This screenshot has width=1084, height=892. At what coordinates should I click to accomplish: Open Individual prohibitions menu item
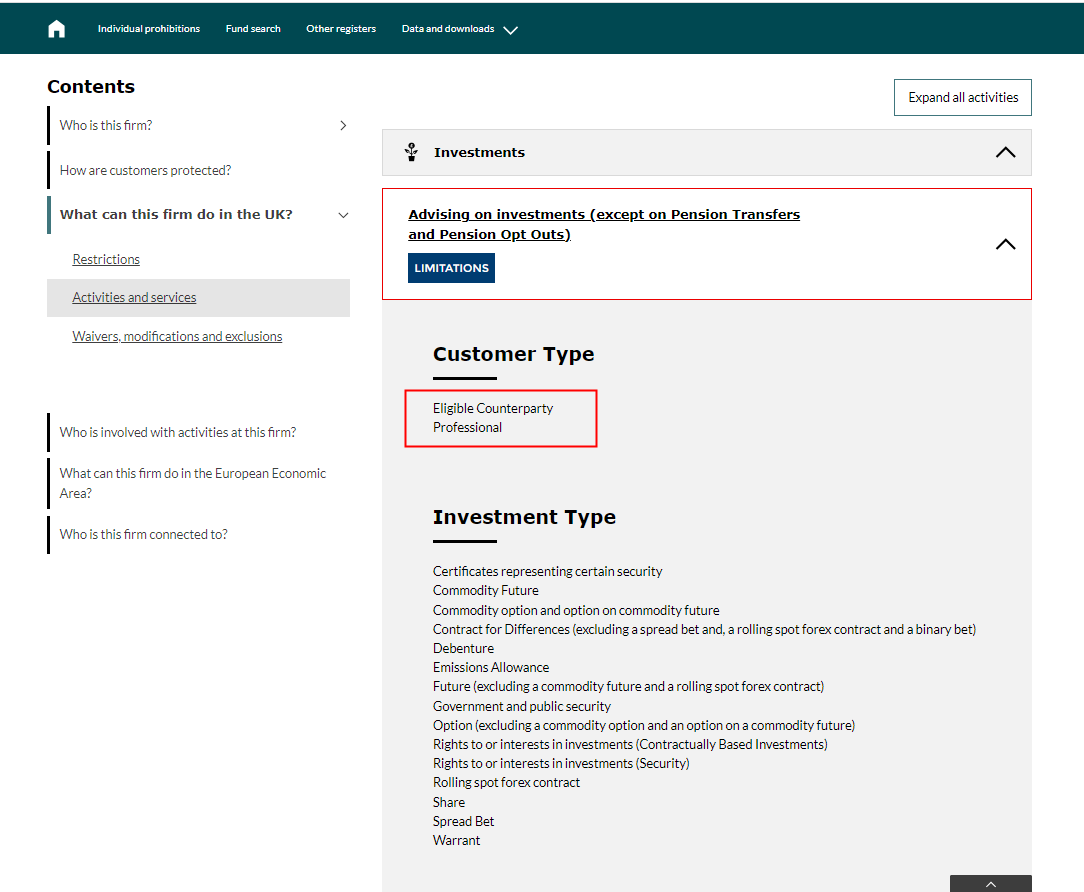click(x=149, y=29)
